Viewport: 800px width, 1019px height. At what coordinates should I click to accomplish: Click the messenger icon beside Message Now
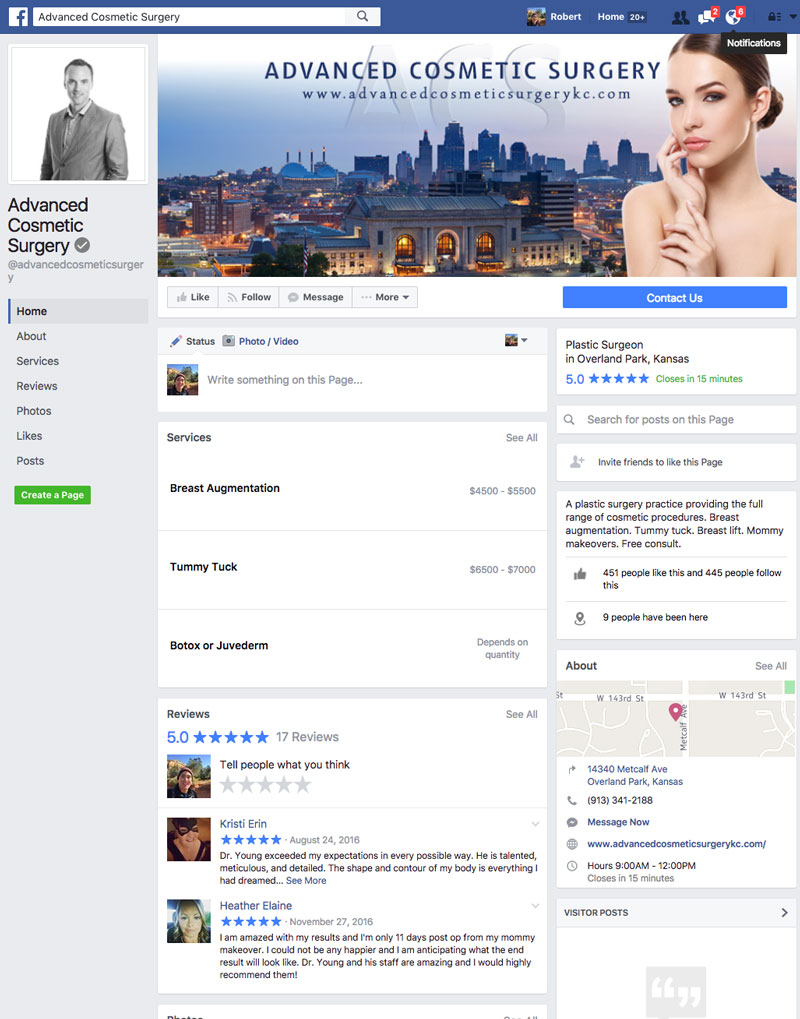[572, 822]
